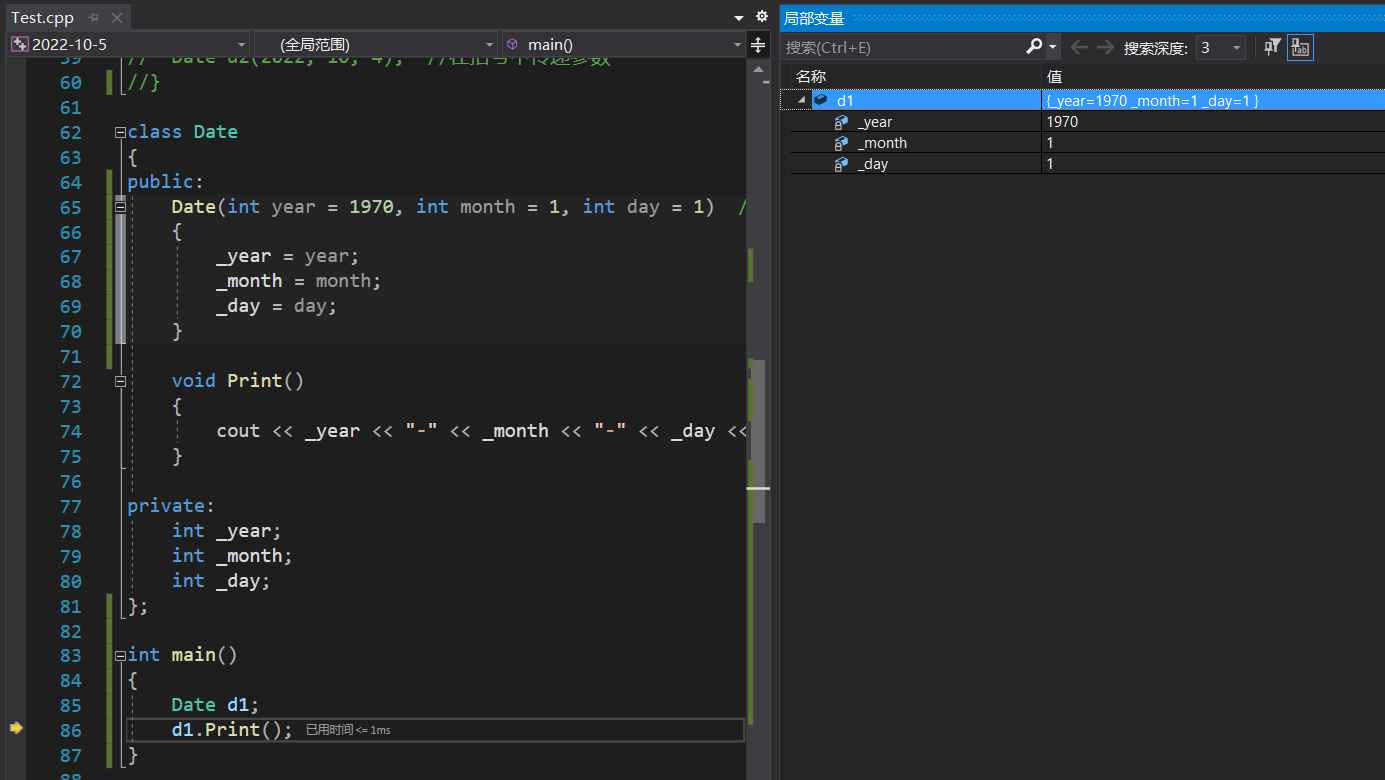Click the d1 object cube icon
This screenshot has width=1385, height=780.
coord(821,100)
